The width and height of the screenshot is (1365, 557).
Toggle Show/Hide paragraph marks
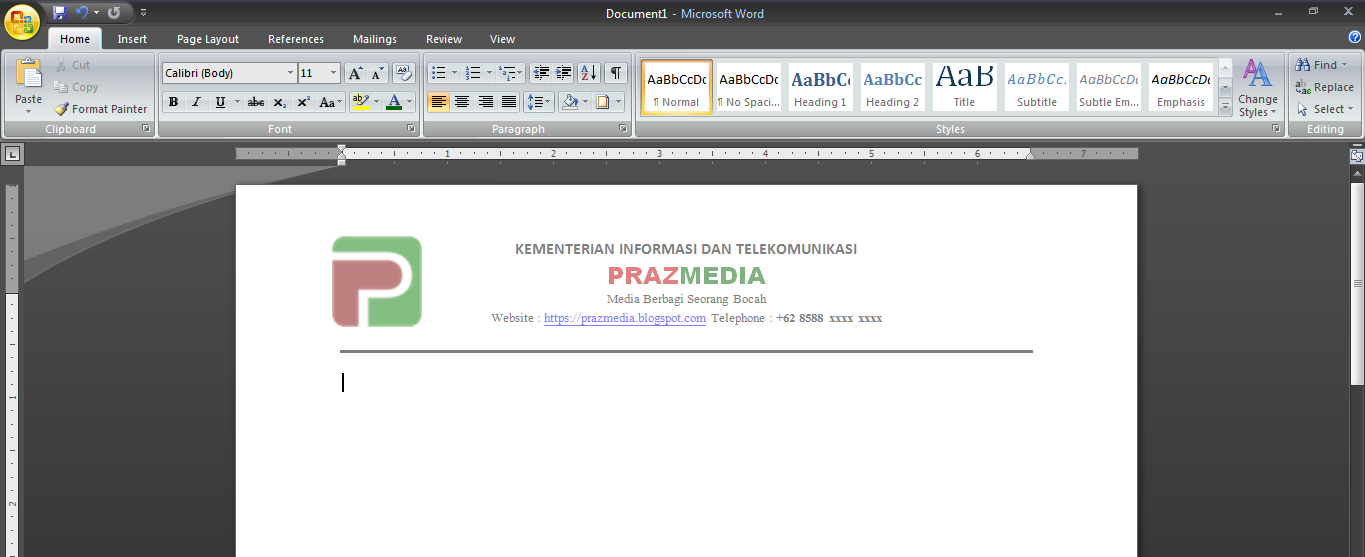point(617,73)
